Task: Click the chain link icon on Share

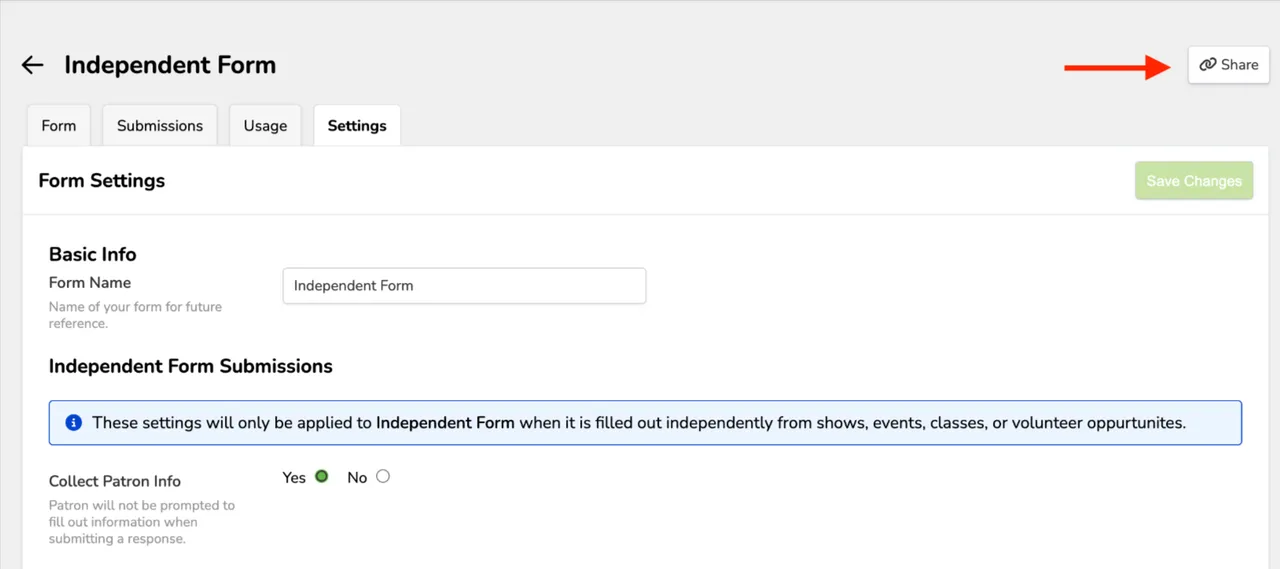Action: [1208, 65]
